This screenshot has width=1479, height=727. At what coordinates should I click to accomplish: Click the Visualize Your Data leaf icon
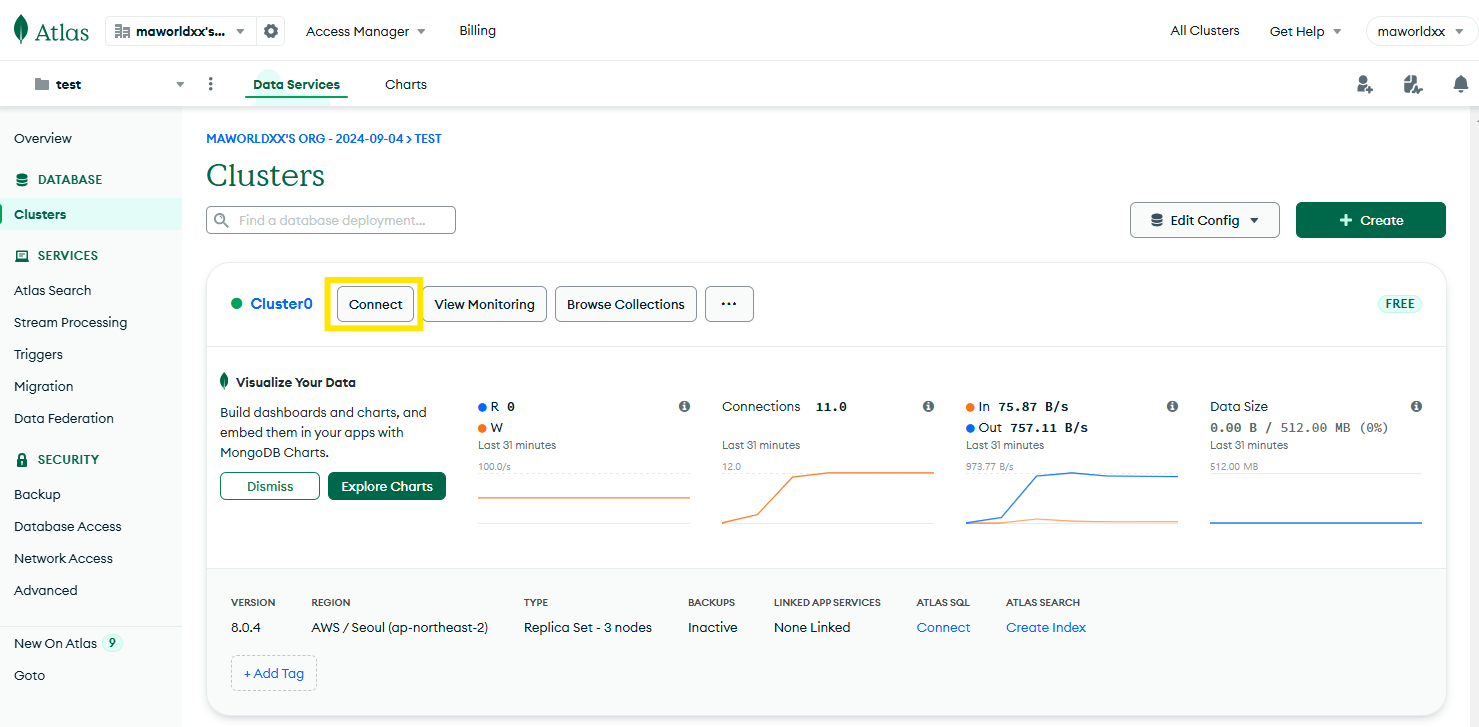coord(224,381)
